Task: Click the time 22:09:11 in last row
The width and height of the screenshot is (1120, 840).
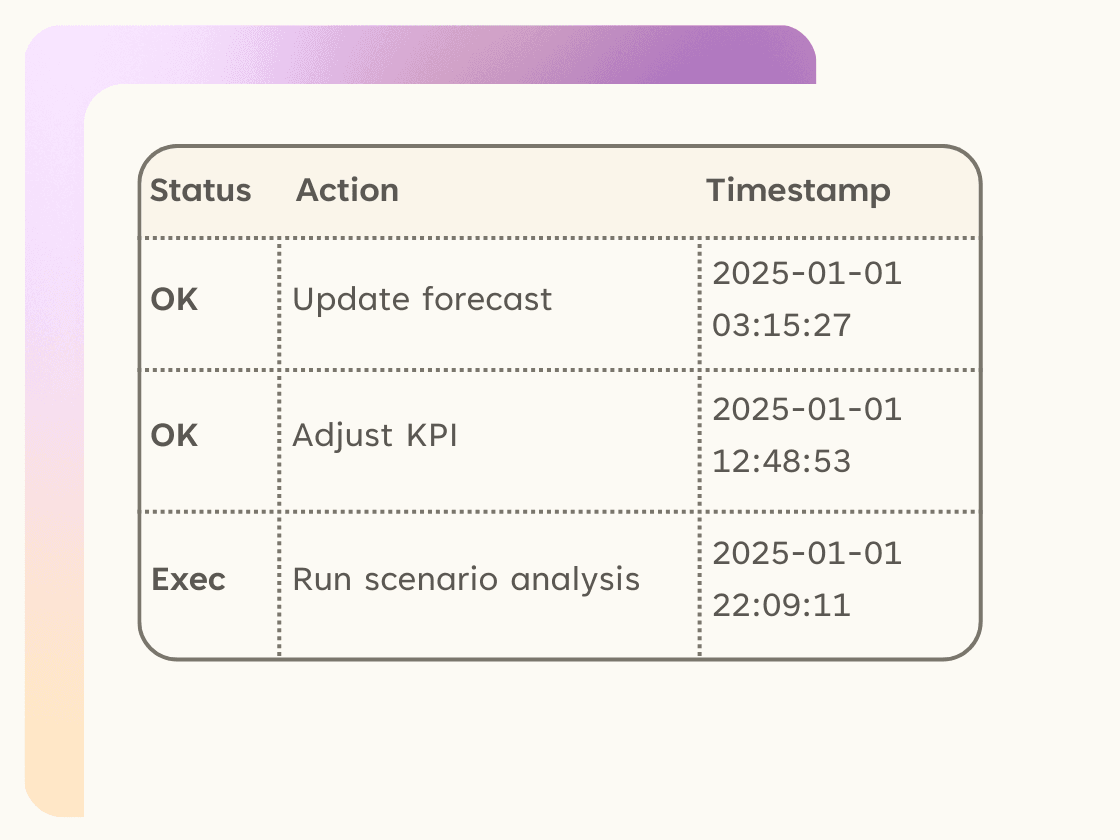Action: 781,606
